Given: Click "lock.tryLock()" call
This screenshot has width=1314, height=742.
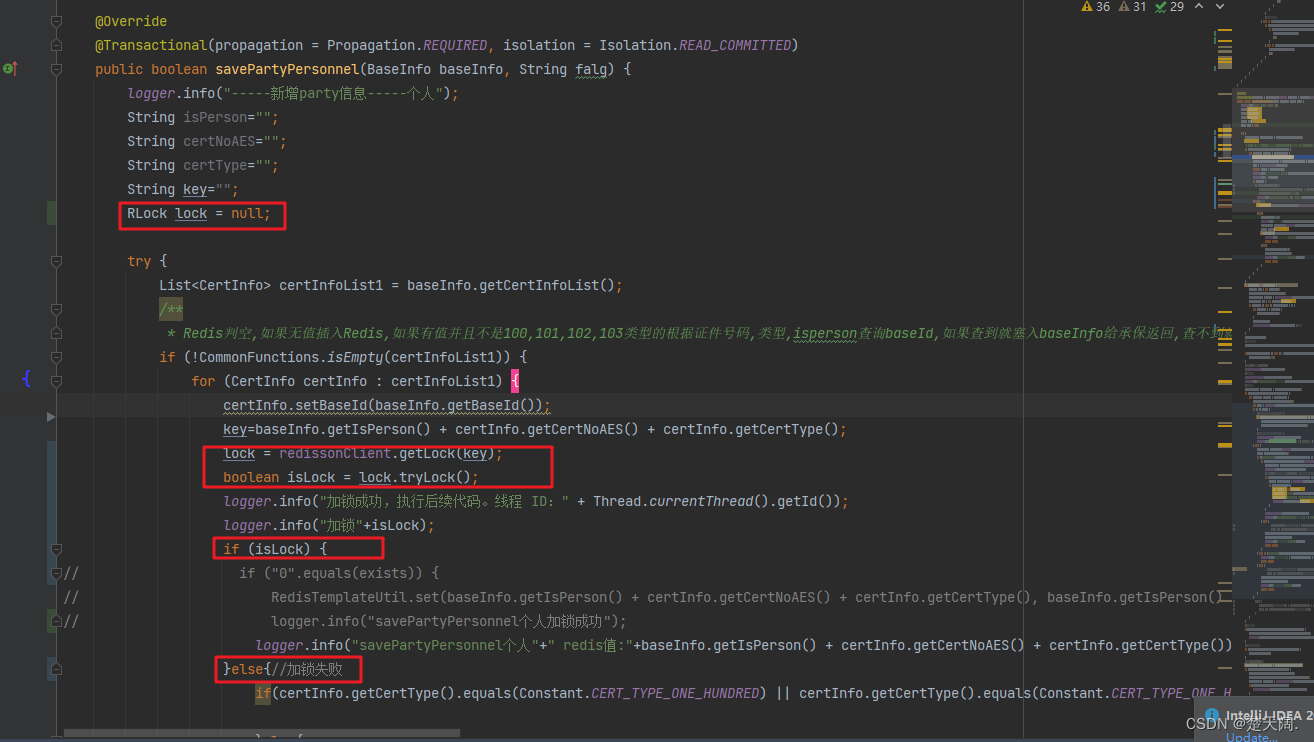Looking at the screenshot, I should pyautogui.click(x=415, y=477).
